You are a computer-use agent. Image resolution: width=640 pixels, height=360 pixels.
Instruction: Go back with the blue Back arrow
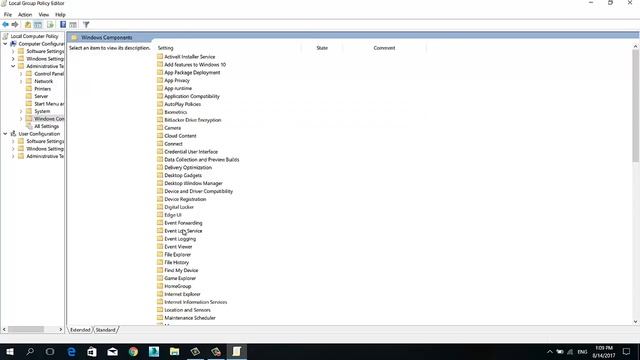pos(6,25)
